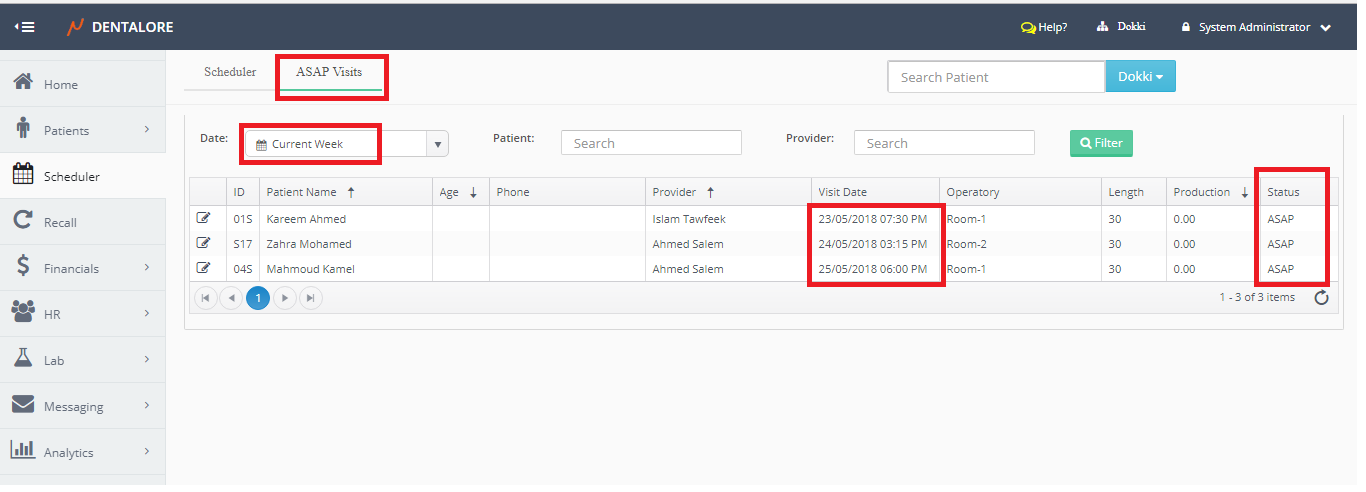This screenshot has width=1366, height=492.
Task: Go to the last page of results
Action: point(311,297)
